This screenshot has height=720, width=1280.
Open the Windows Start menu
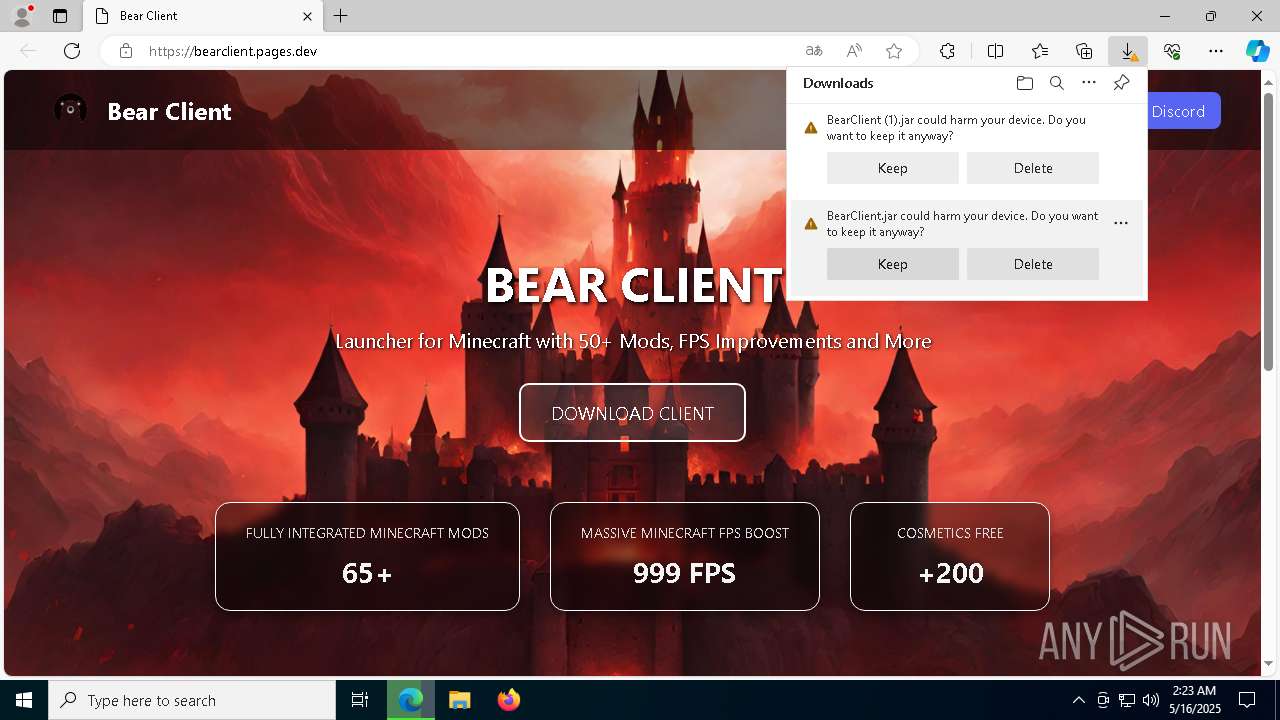(24, 700)
